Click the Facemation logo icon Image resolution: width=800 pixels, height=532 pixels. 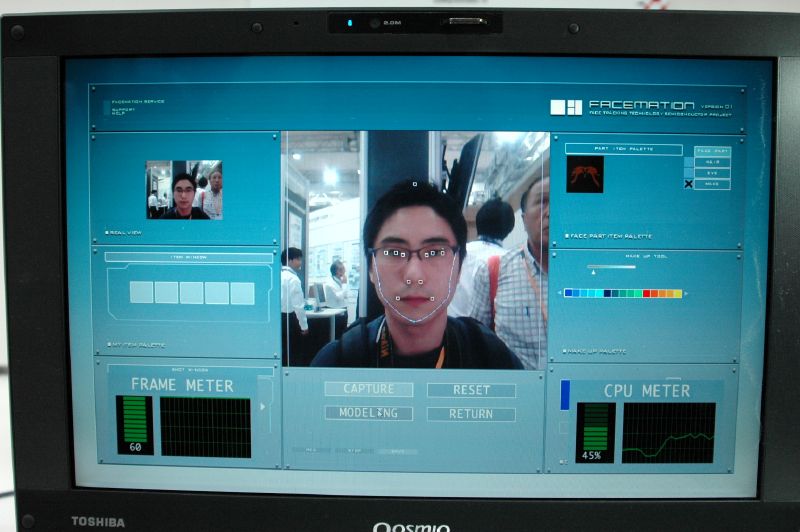point(565,107)
